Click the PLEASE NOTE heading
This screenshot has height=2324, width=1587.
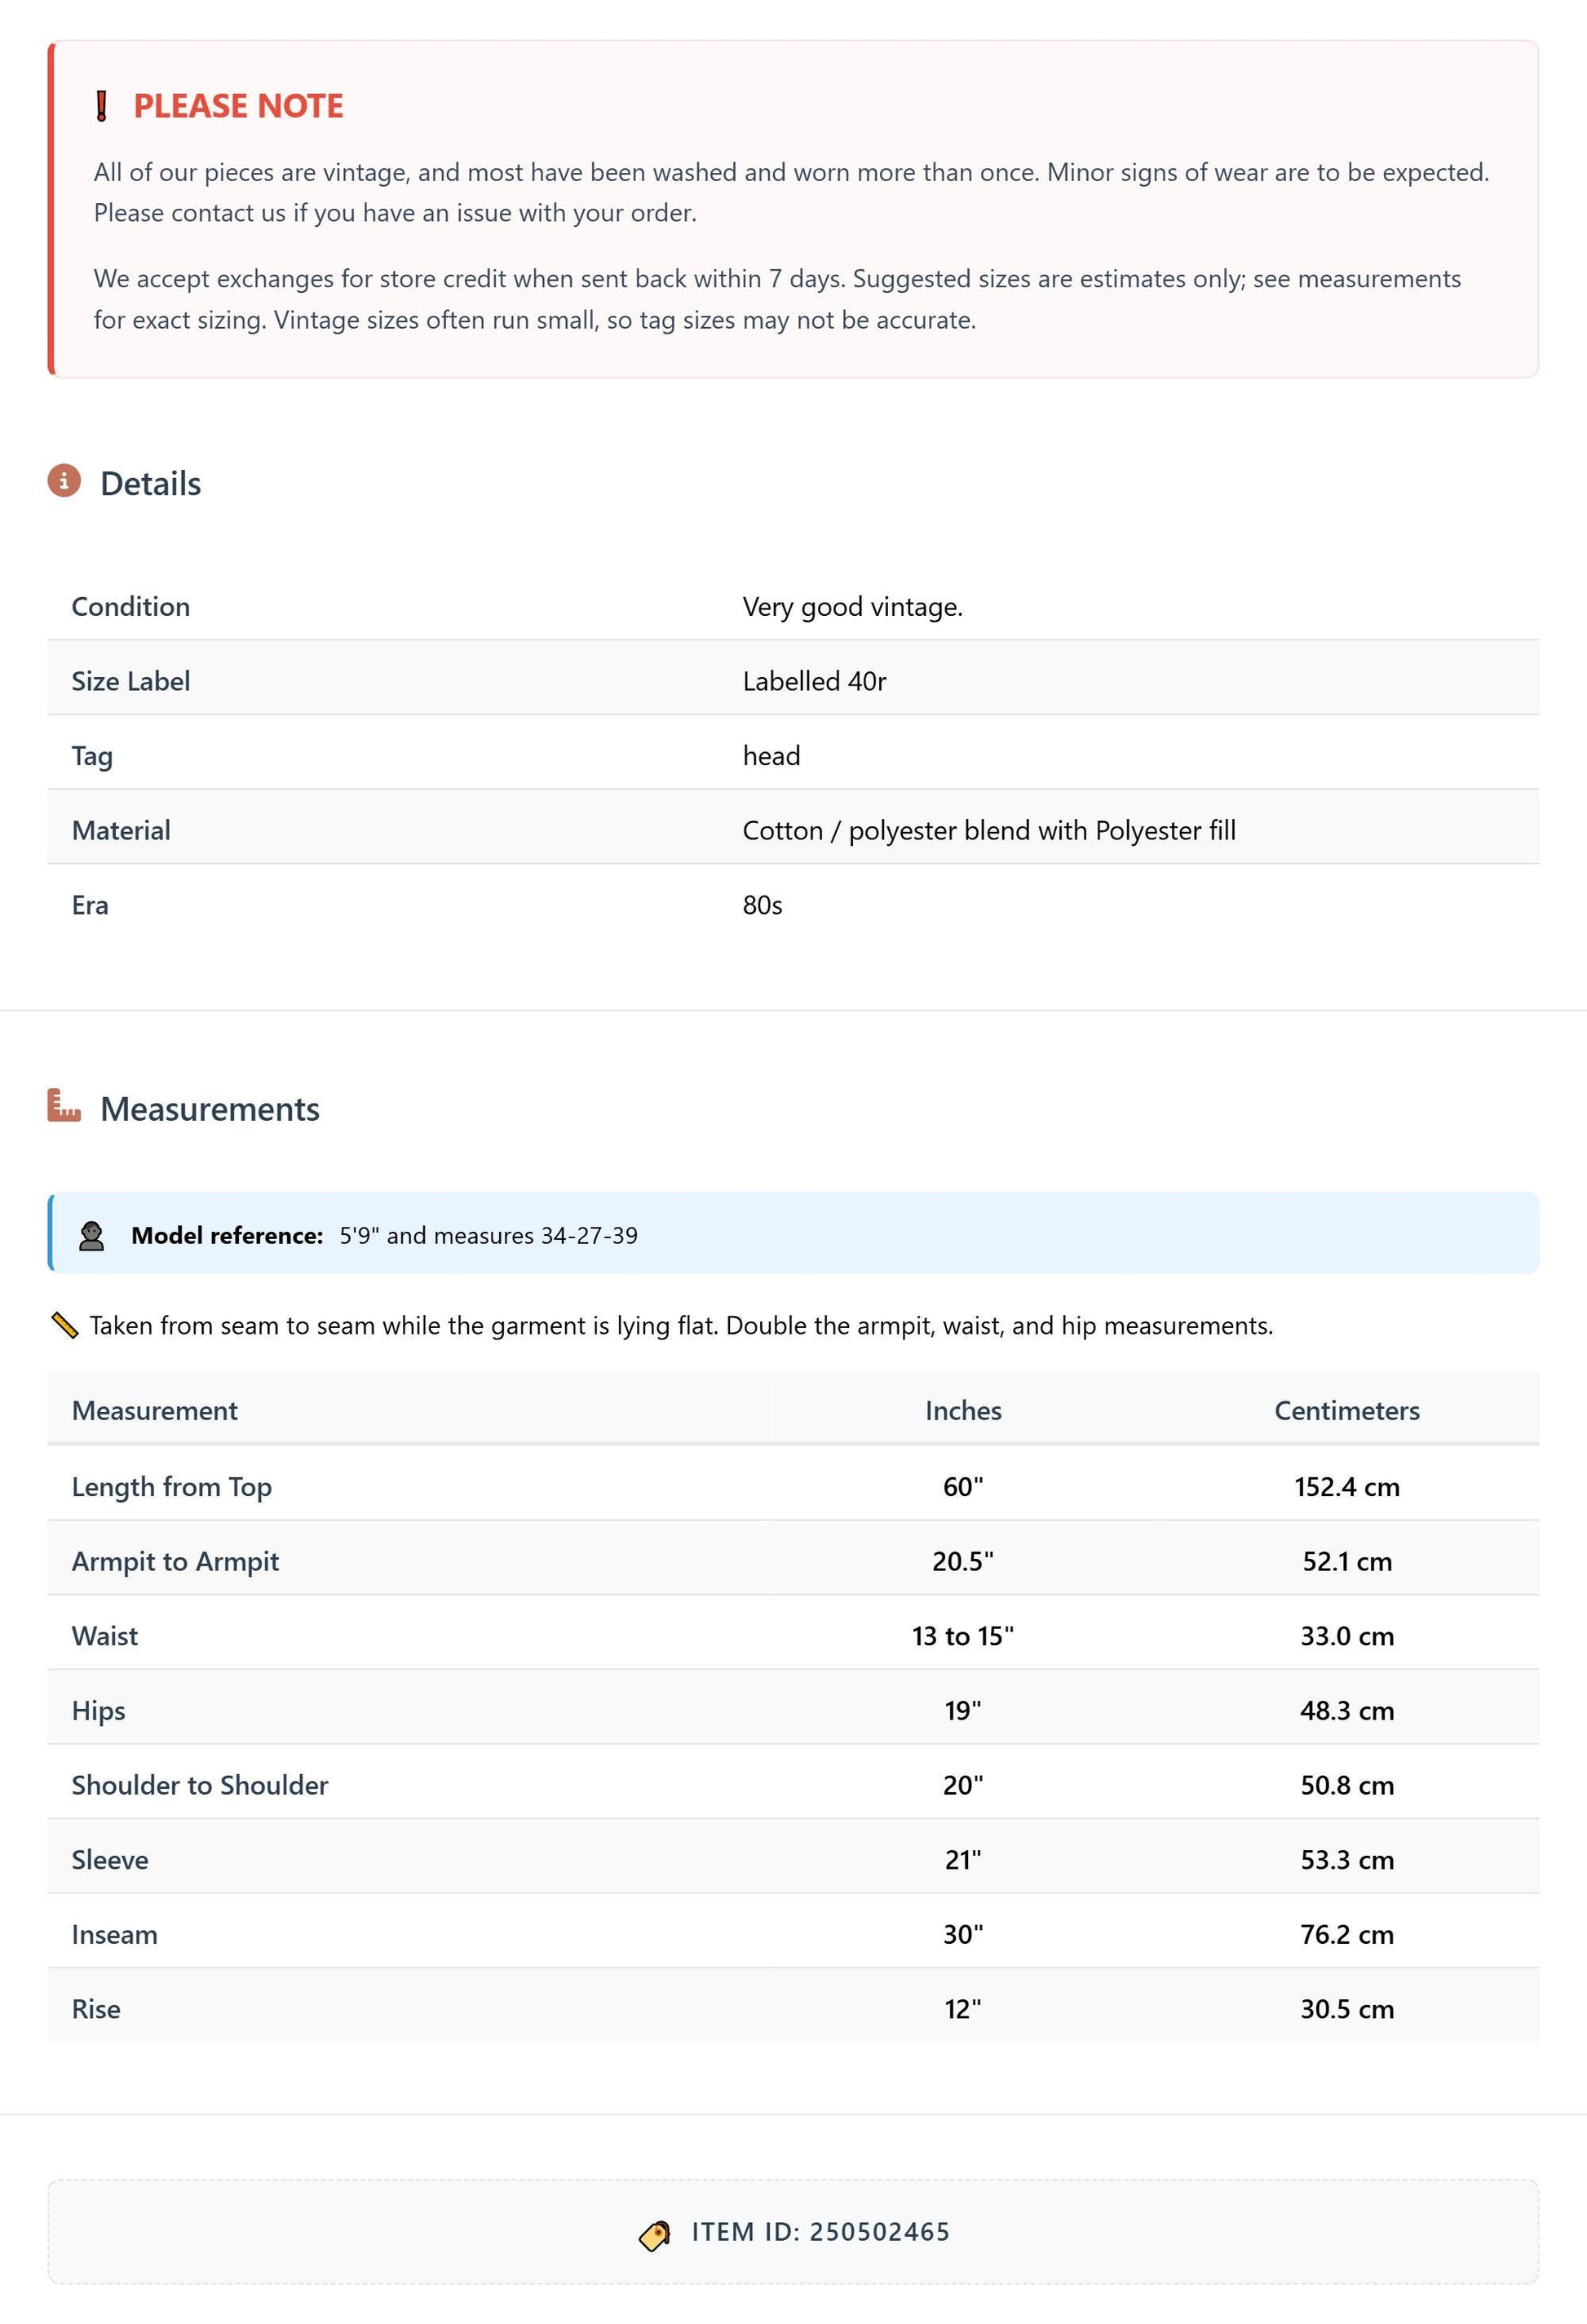pos(238,106)
